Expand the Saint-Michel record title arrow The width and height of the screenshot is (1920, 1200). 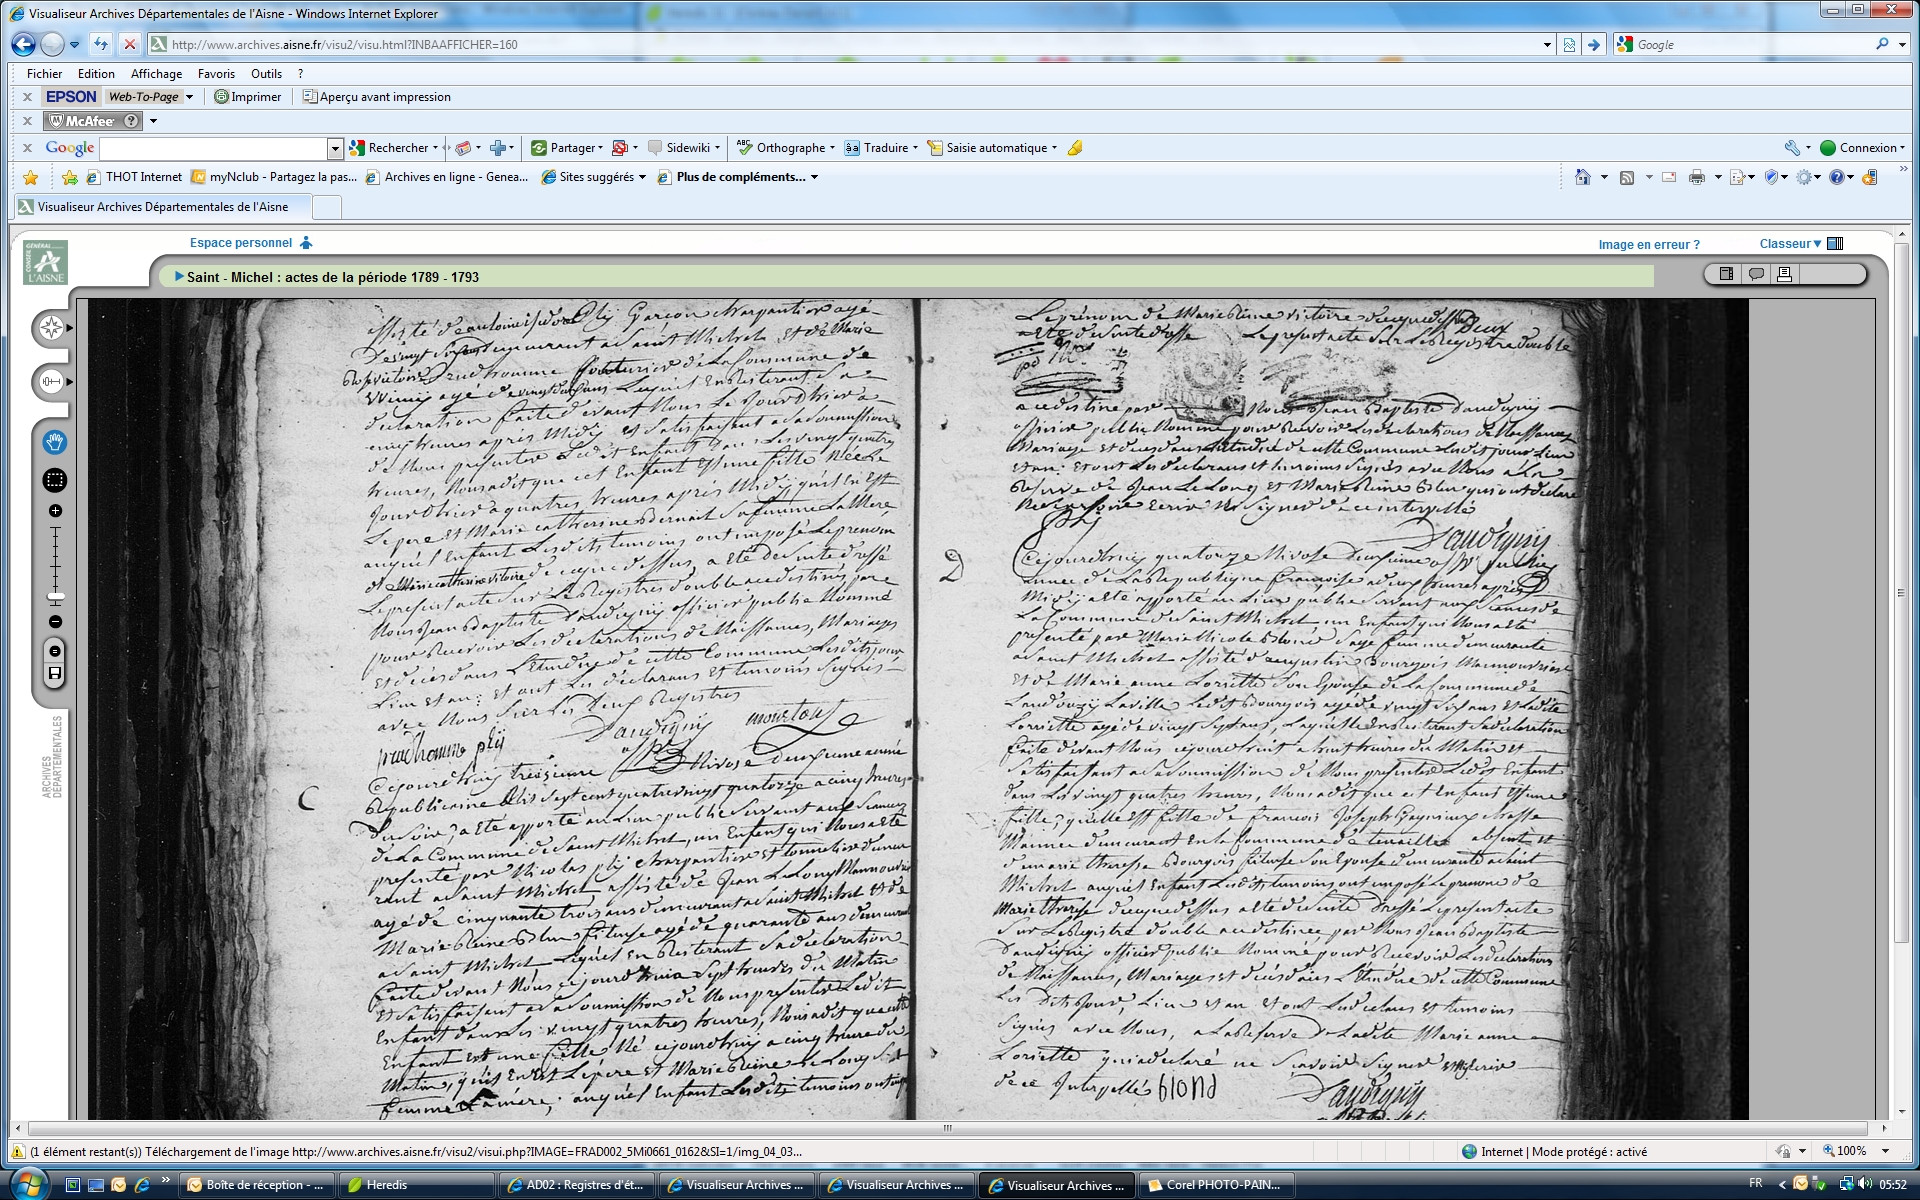pyautogui.click(x=179, y=277)
